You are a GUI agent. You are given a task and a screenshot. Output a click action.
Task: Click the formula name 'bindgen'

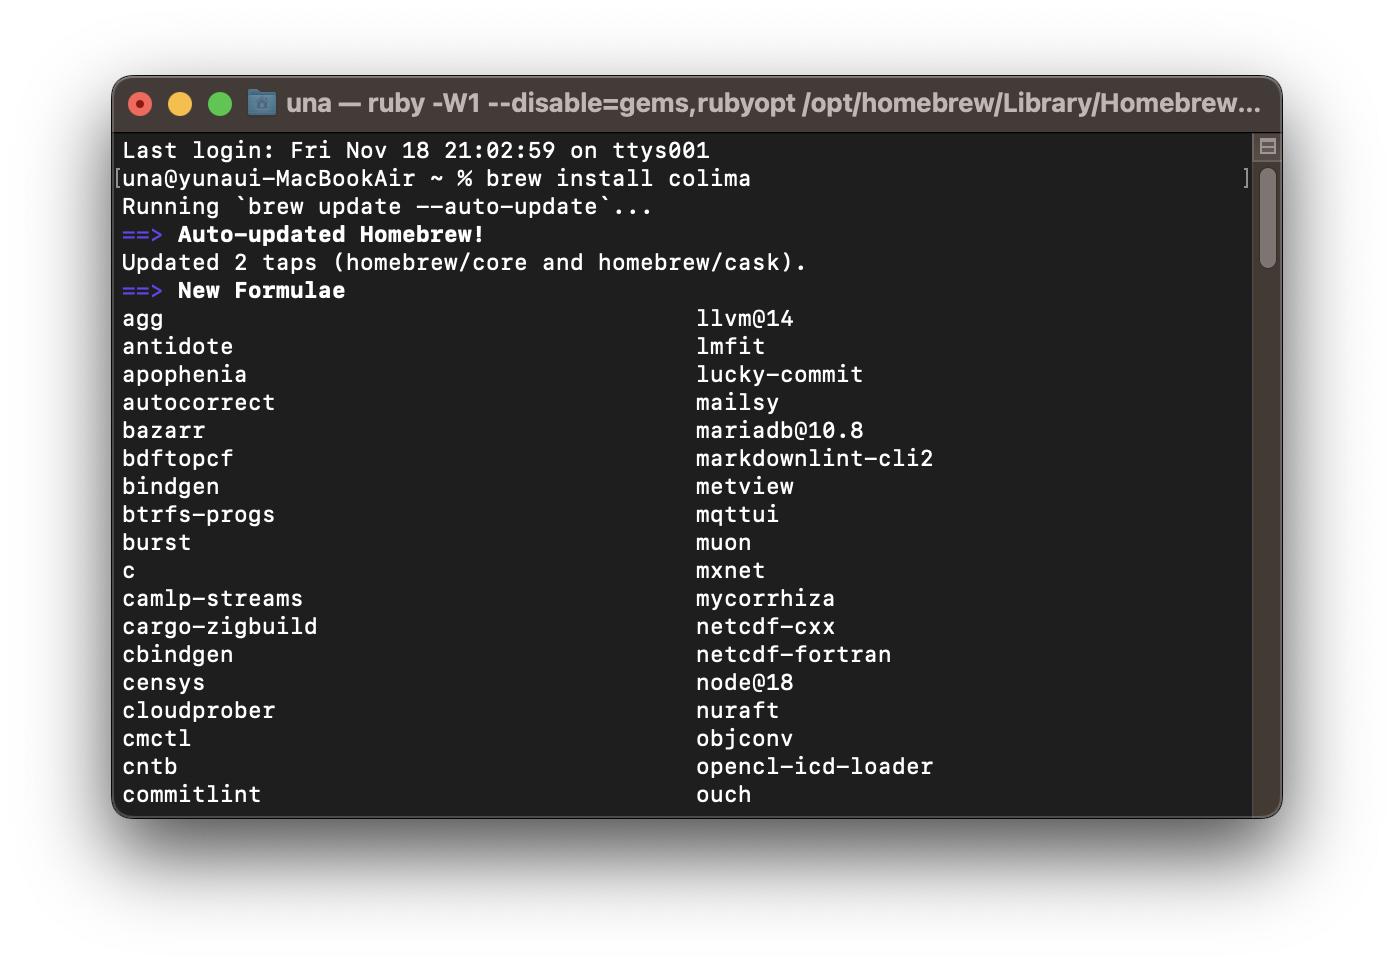(x=171, y=487)
